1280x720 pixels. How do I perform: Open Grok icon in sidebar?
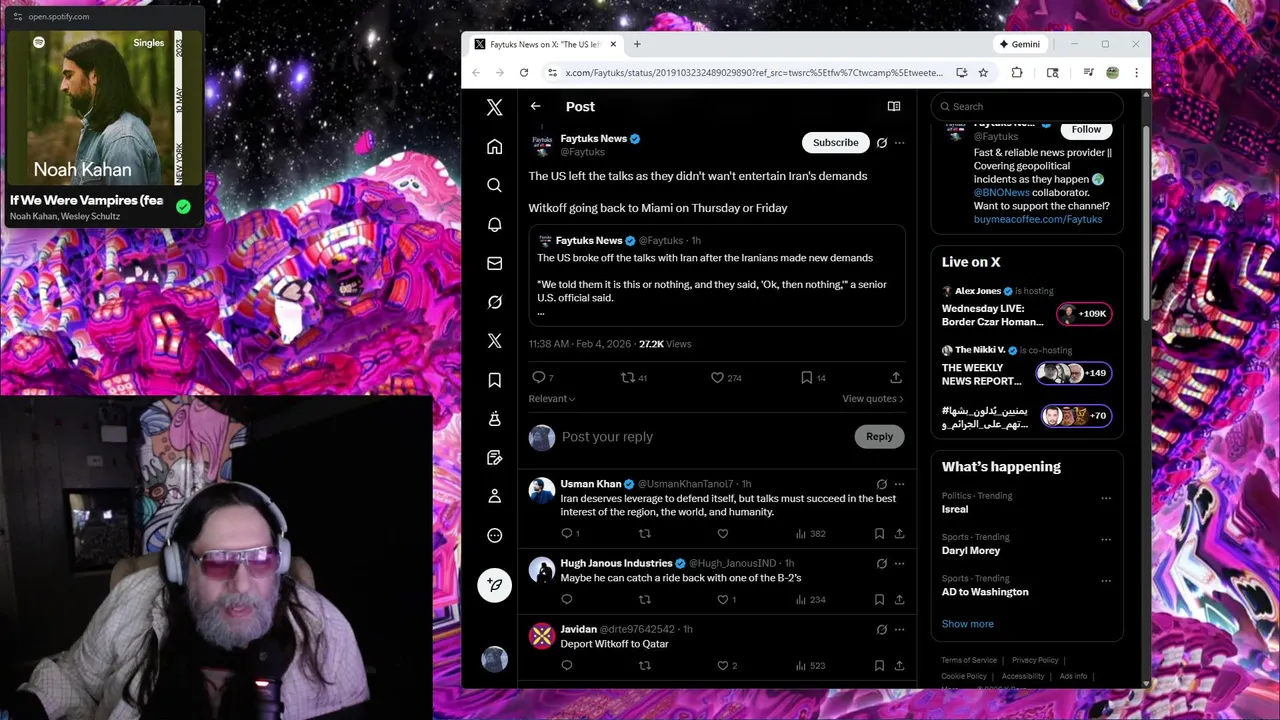tap(494, 302)
